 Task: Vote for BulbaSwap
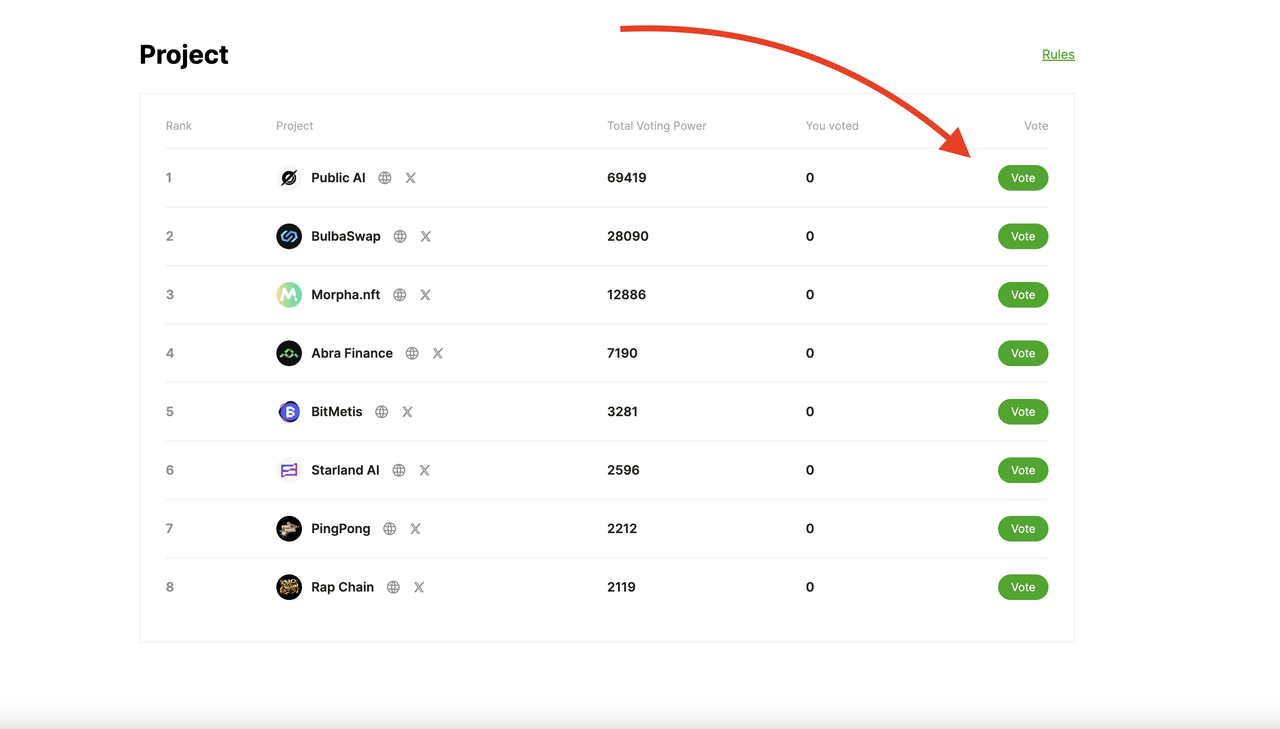[x=1023, y=237]
